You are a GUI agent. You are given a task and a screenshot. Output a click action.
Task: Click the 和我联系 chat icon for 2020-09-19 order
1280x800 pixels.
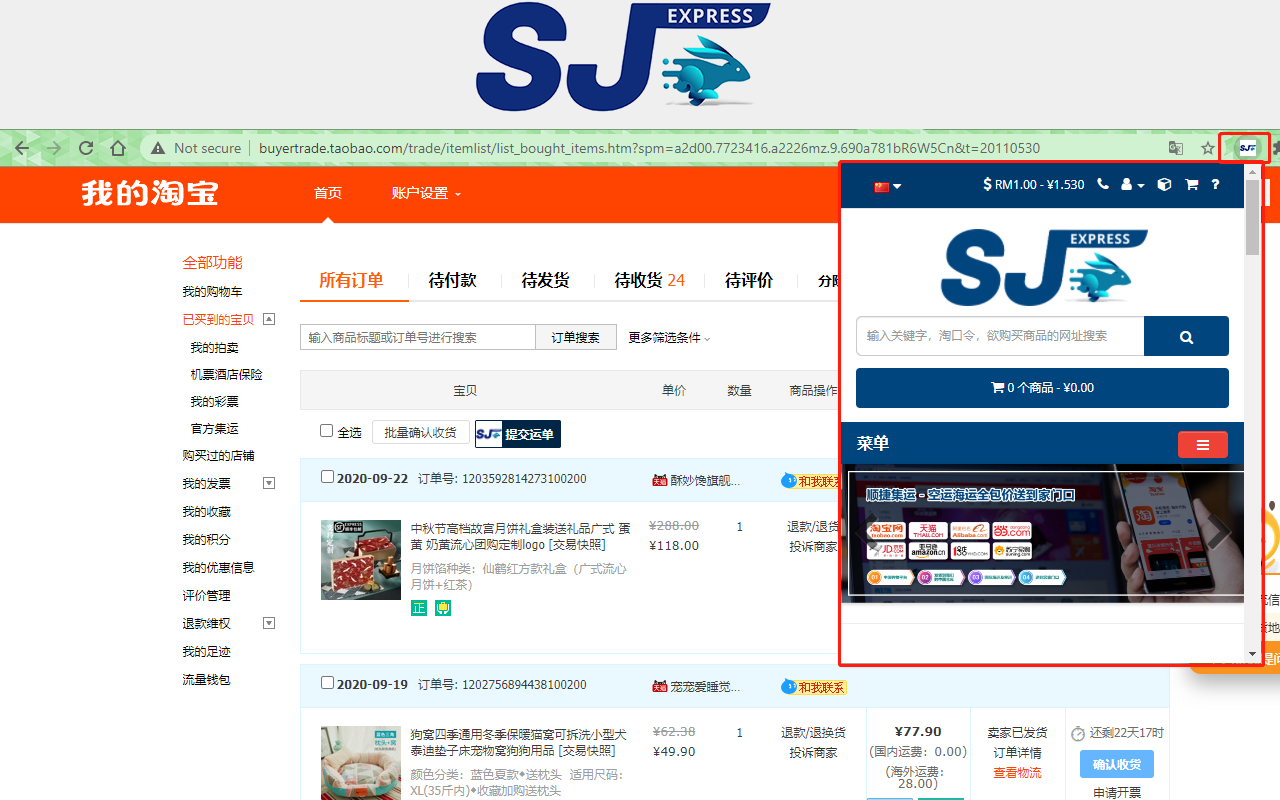coord(814,687)
